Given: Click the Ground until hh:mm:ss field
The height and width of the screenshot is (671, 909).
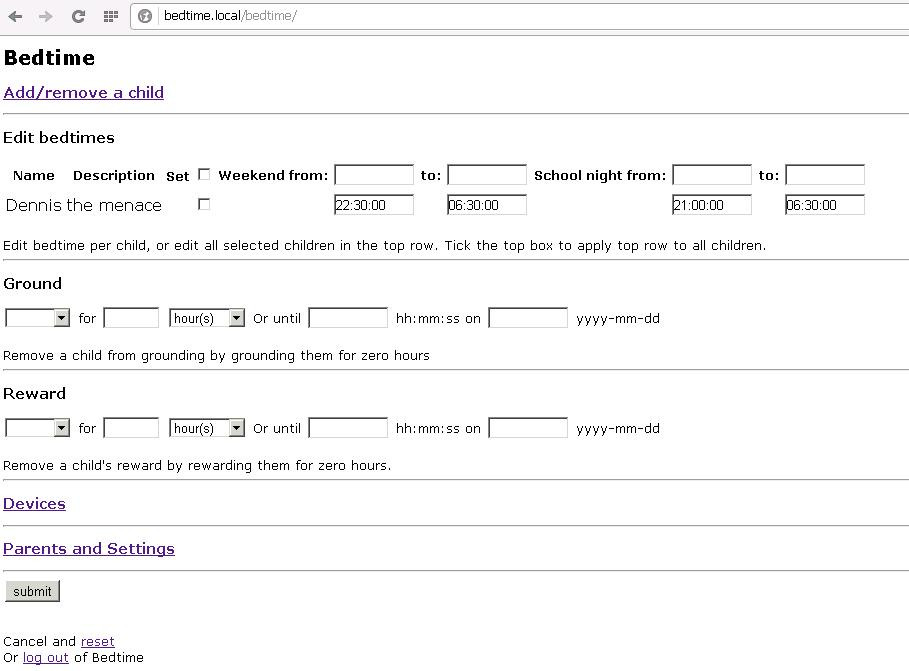Looking at the screenshot, I should click(x=348, y=318).
